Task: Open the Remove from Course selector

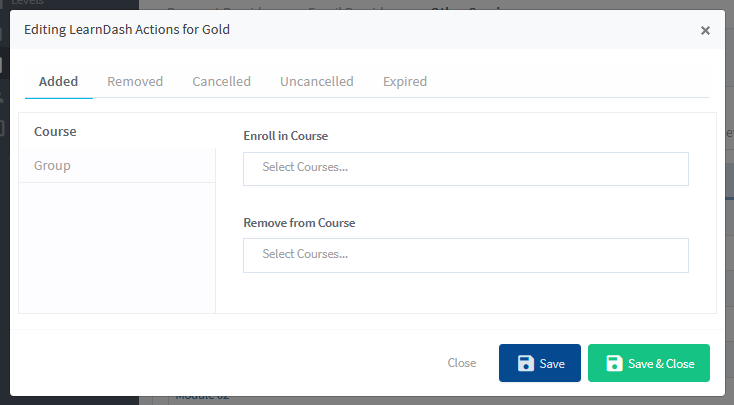Action: (466, 255)
